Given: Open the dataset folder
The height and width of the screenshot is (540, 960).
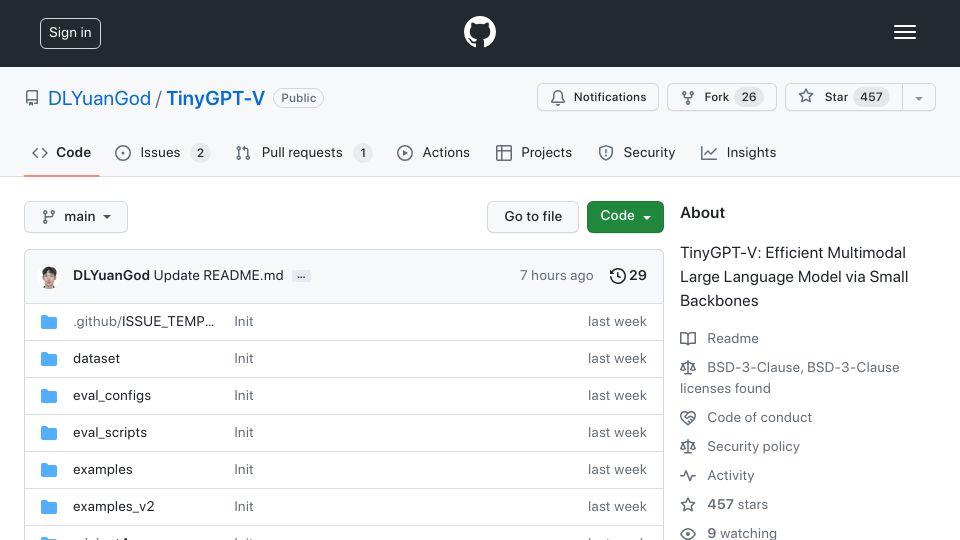Looking at the screenshot, I should click(96, 359).
